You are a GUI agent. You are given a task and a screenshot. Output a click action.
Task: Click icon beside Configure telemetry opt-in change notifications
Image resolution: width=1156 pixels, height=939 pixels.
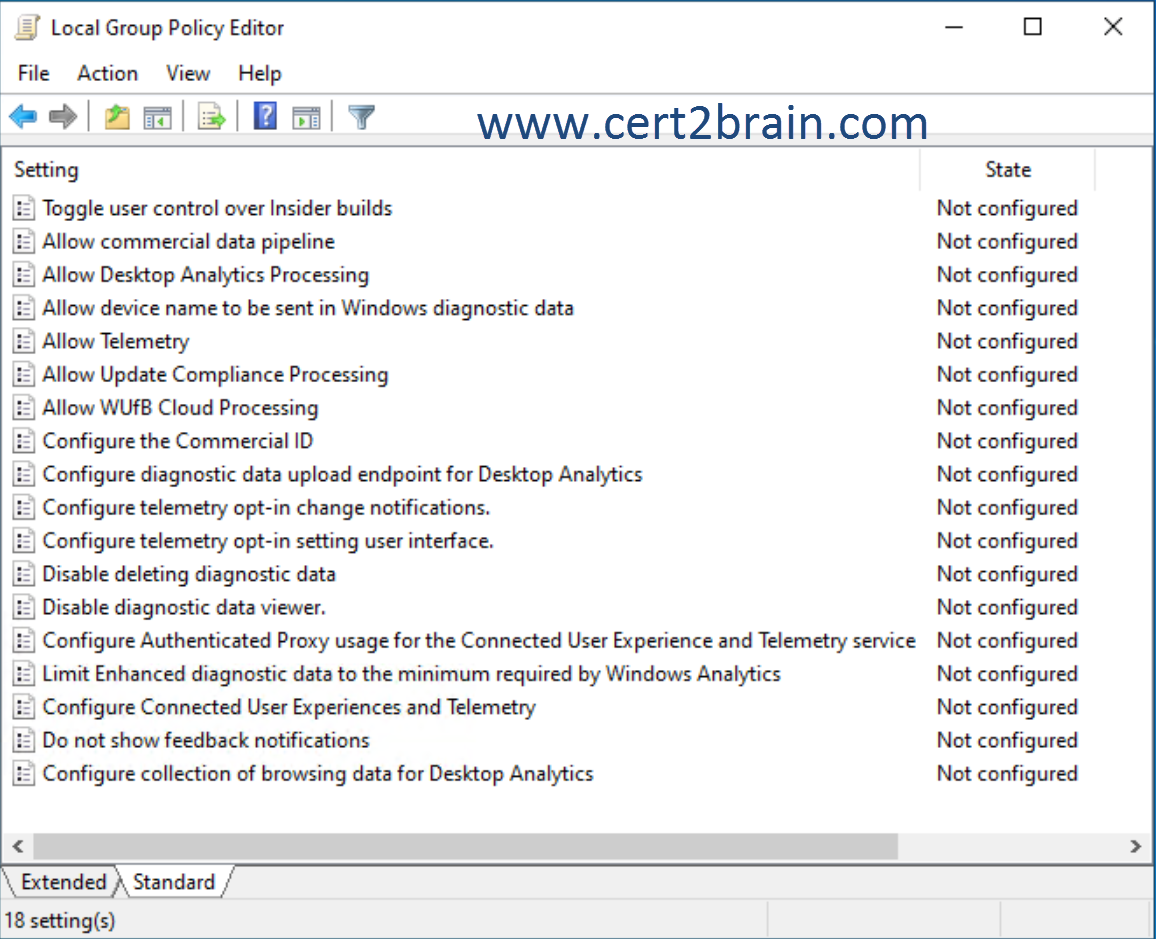[24, 507]
